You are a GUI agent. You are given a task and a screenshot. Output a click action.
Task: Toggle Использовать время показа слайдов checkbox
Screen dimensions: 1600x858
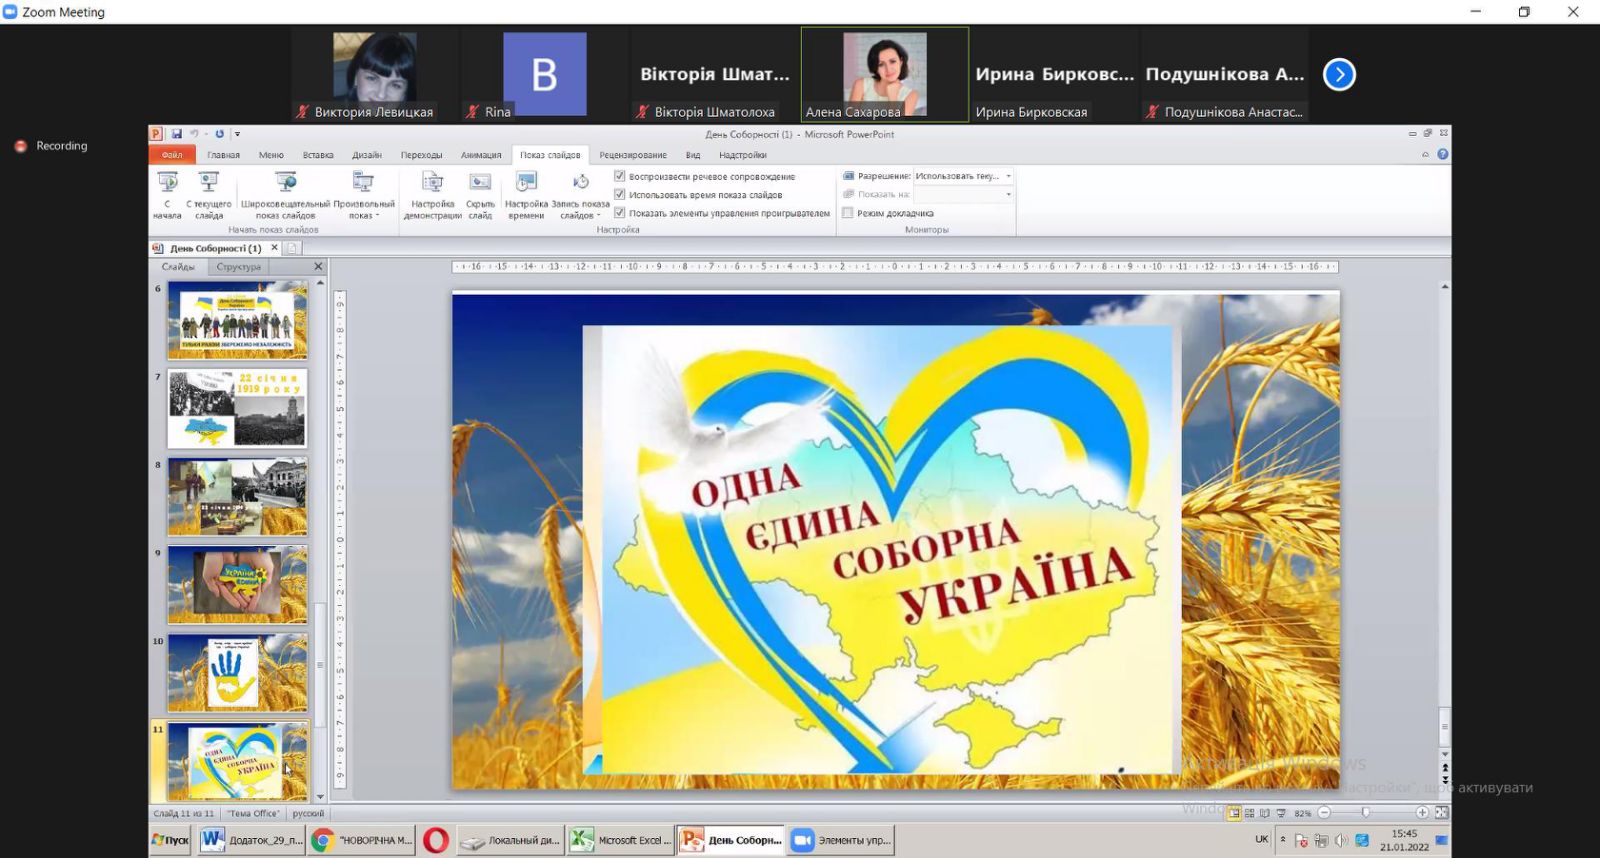620,195
